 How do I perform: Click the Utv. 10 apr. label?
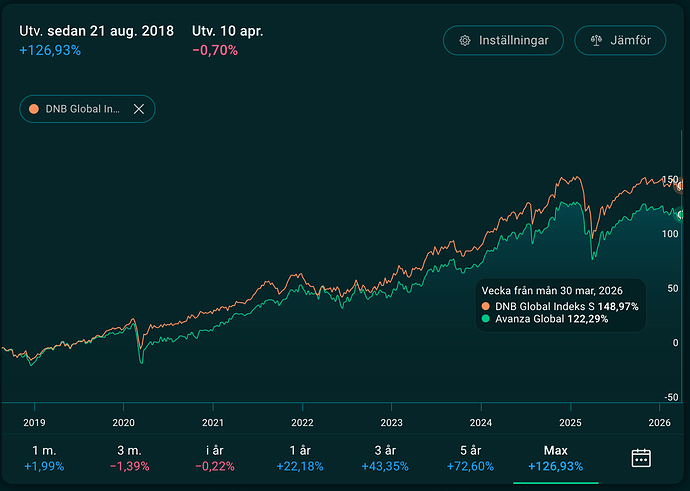click(228, 31)
